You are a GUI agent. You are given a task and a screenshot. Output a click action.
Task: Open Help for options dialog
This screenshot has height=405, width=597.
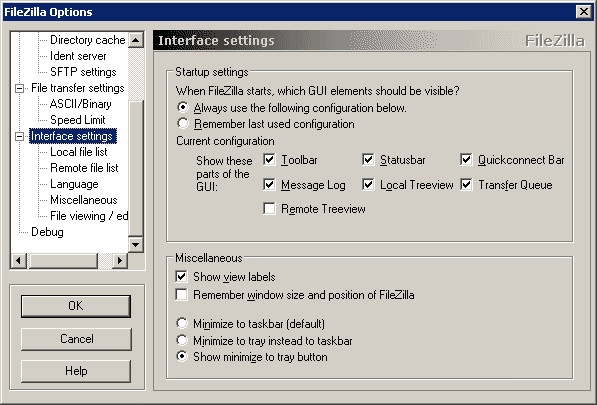pos(76,371)
